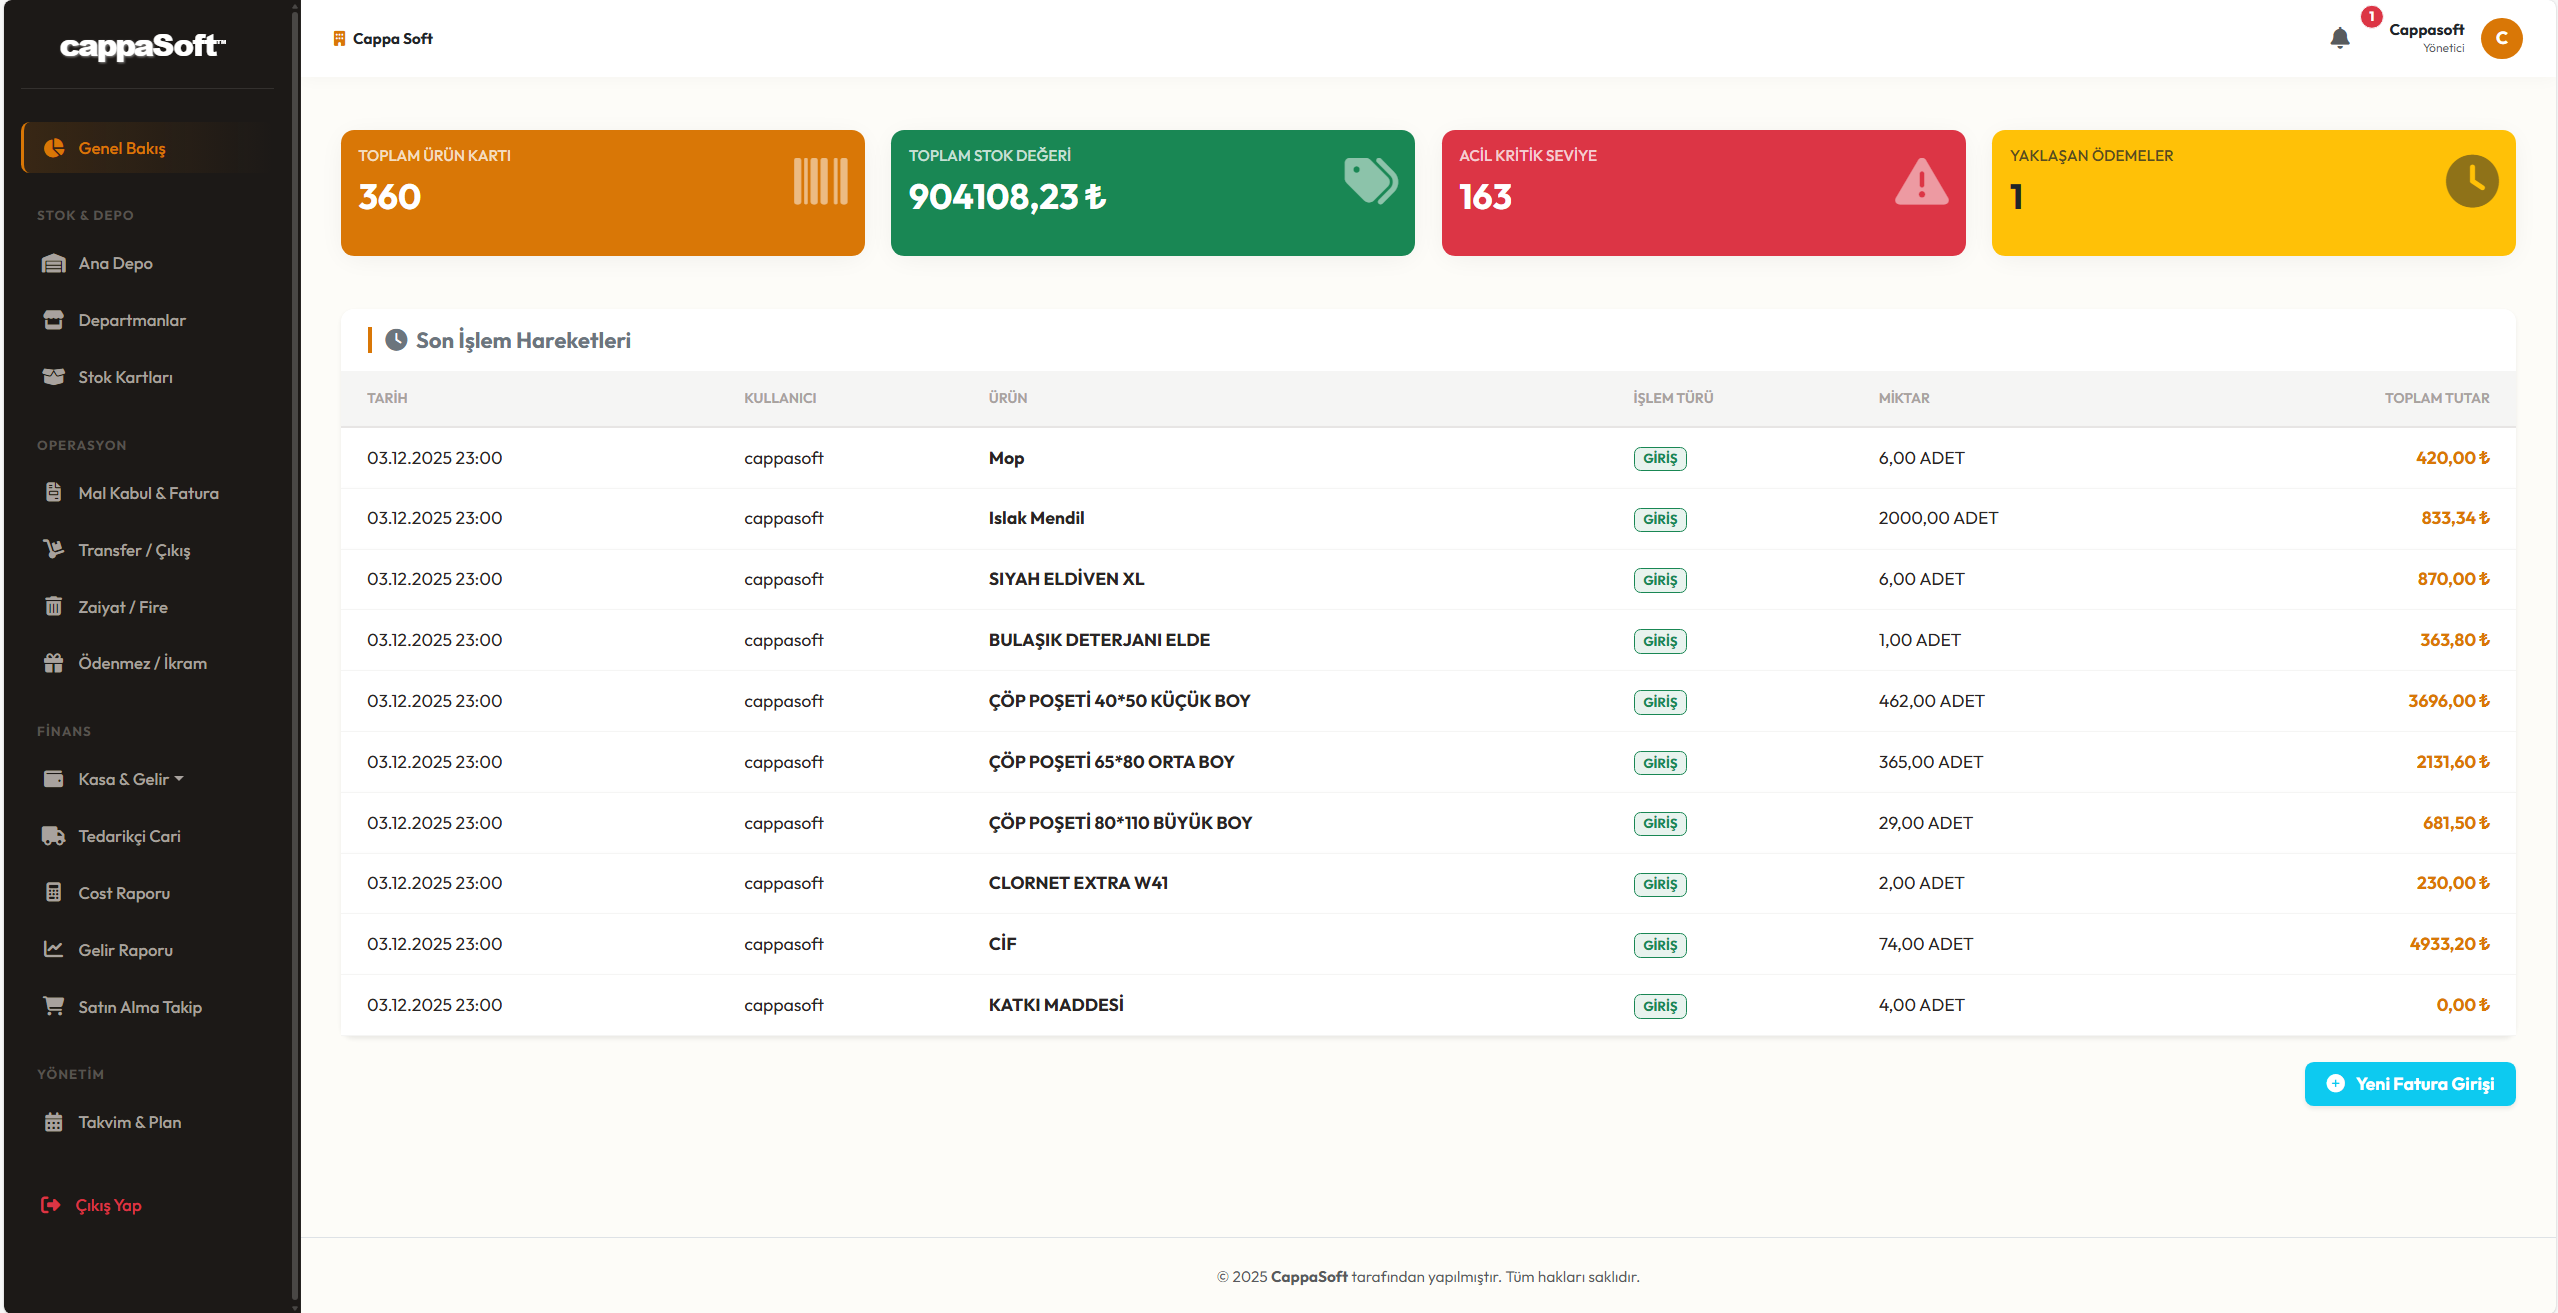Screen dimensions: 2558x1313
Task: Open Takvim & Plan calendar icon
Action: point(56,1122)
